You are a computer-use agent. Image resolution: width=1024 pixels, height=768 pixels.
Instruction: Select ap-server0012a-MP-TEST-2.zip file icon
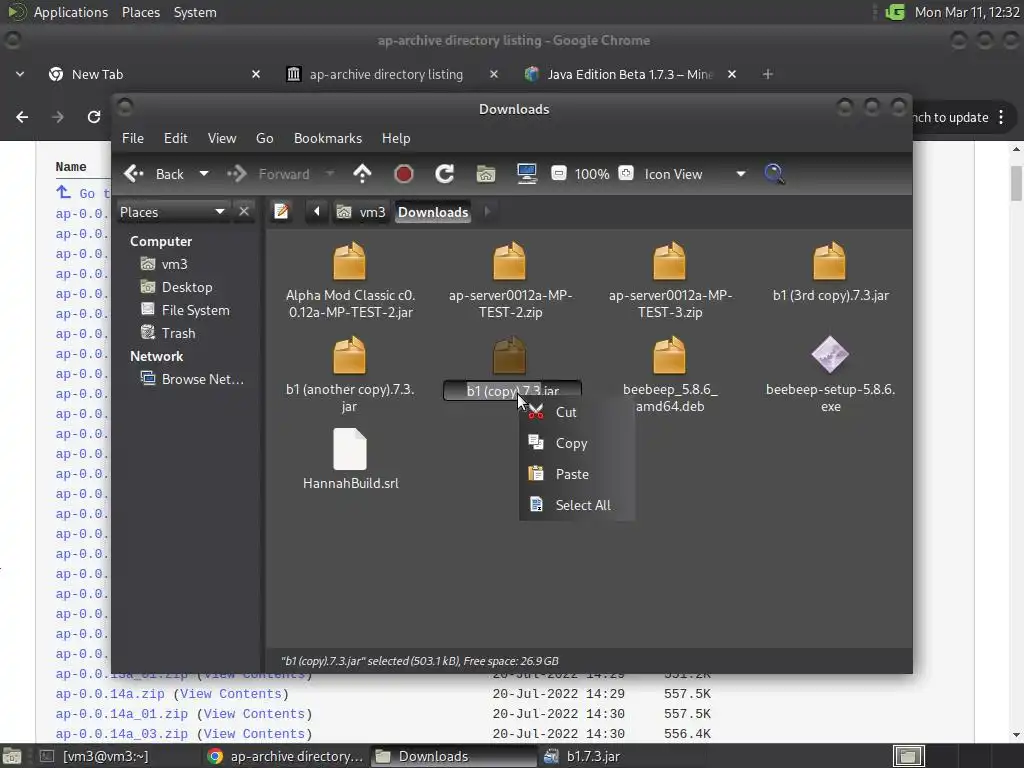(509, 261)
